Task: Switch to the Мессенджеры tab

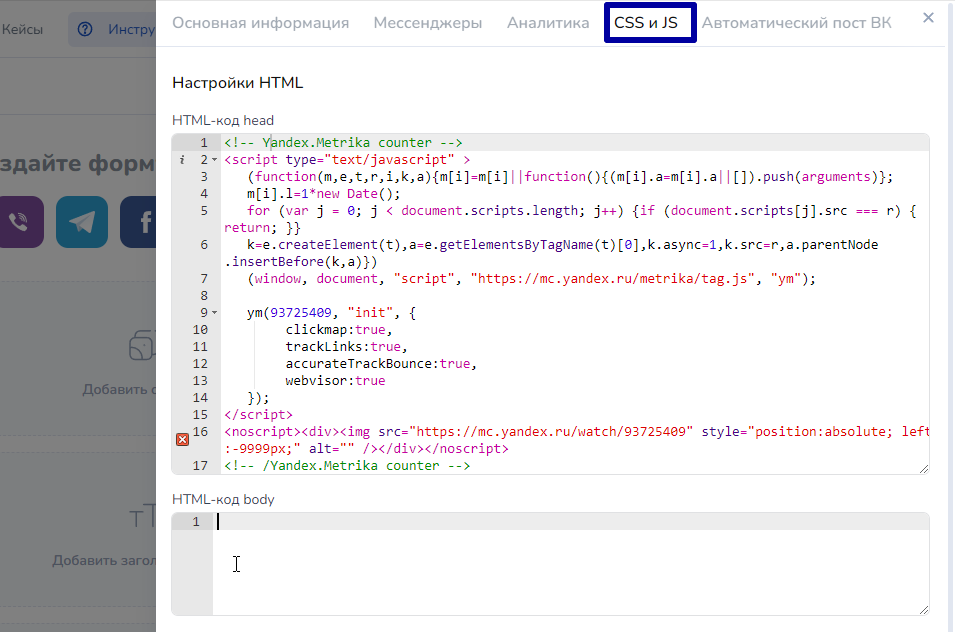Action: pos(428,23)
